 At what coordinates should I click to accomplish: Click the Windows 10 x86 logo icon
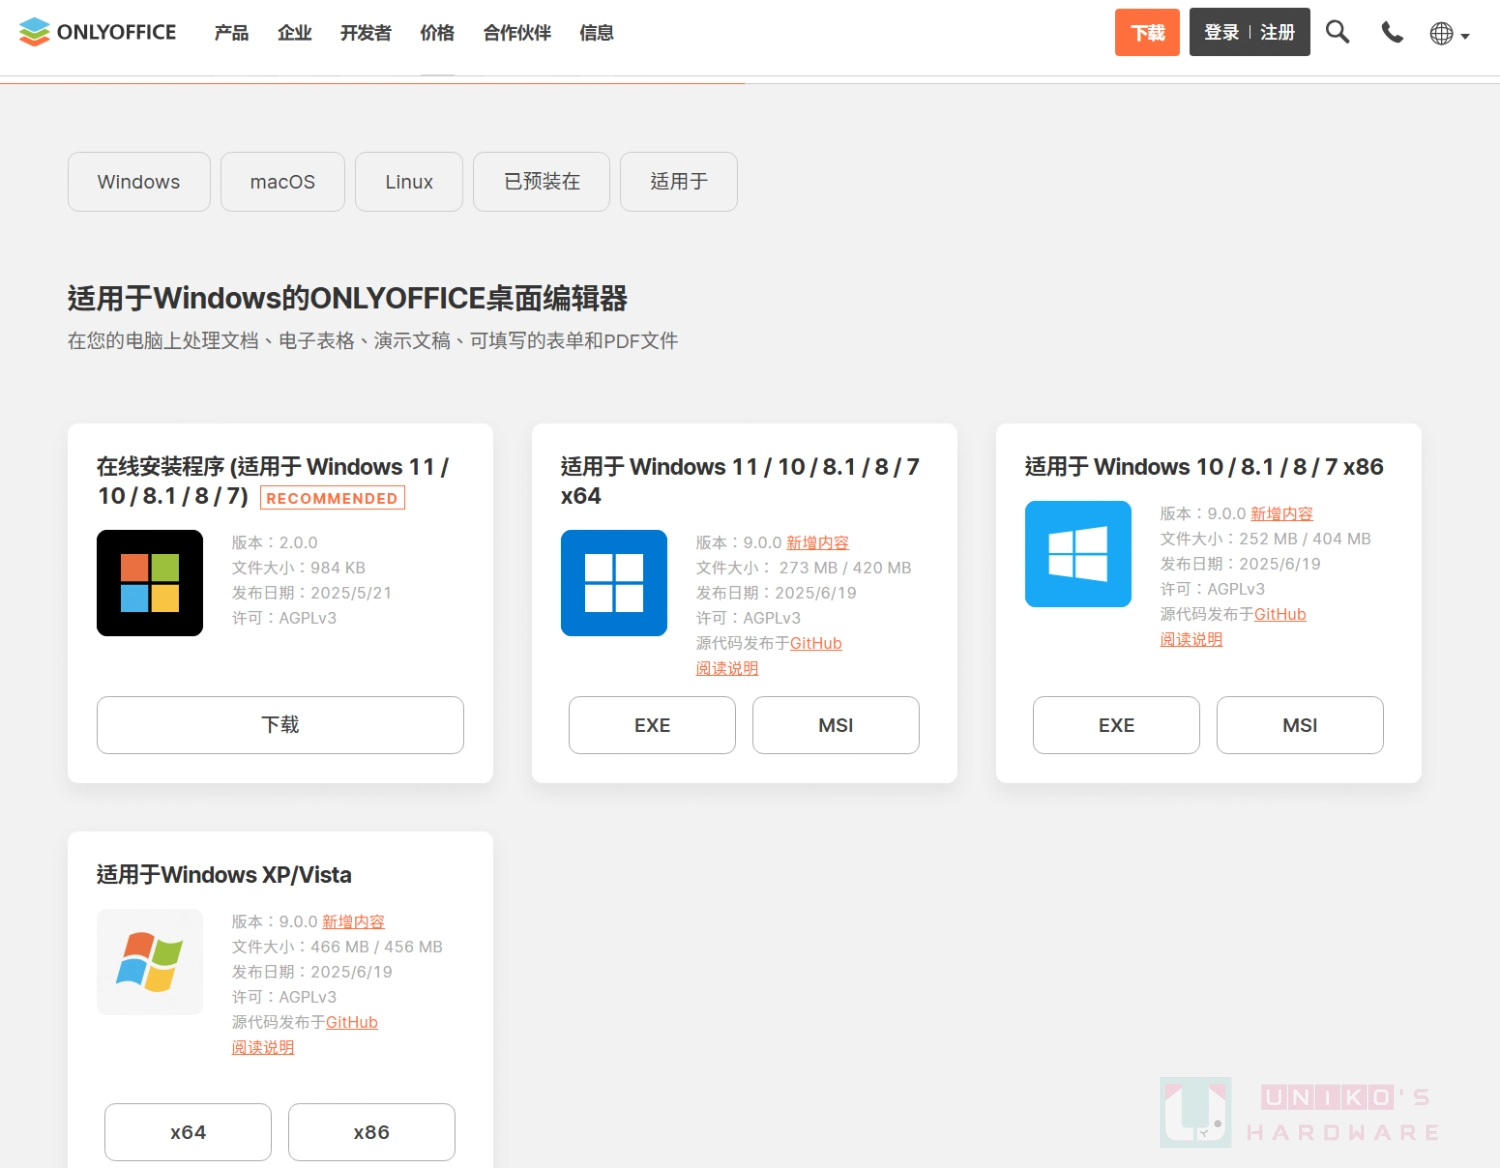(1078, 554)
